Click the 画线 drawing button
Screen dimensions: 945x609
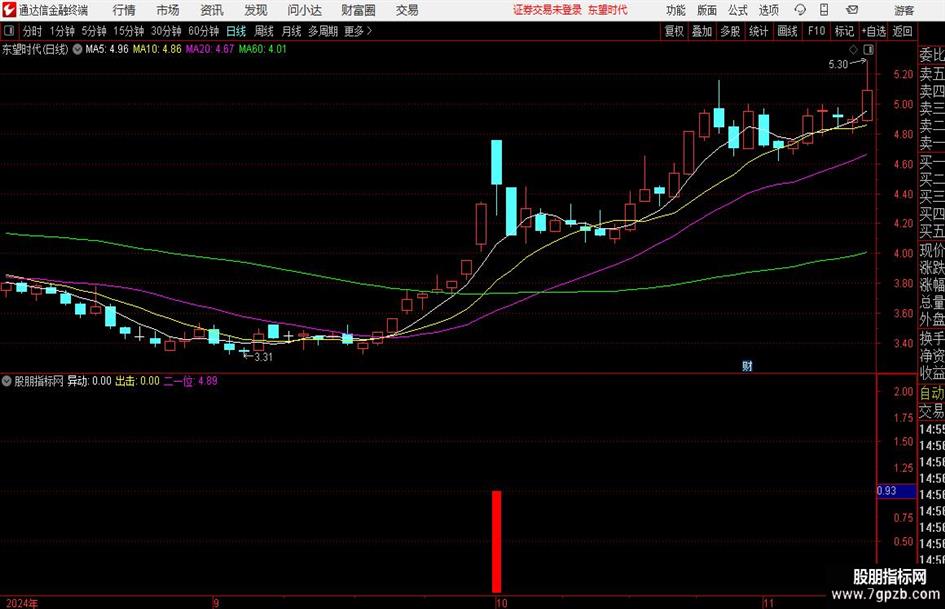787,31
